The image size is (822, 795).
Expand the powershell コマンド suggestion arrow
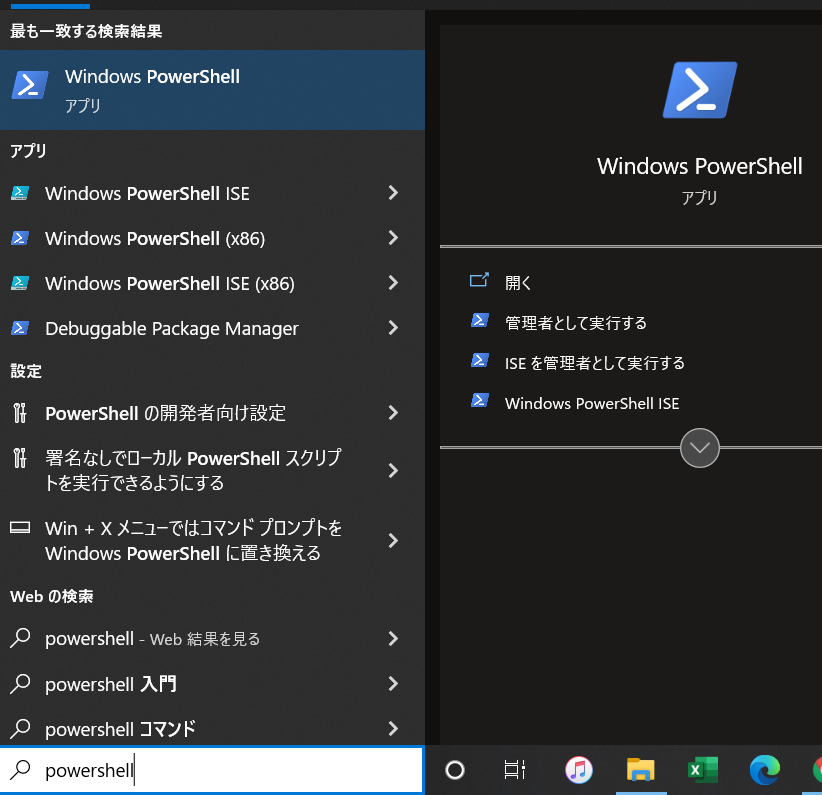tap(392, 729)
